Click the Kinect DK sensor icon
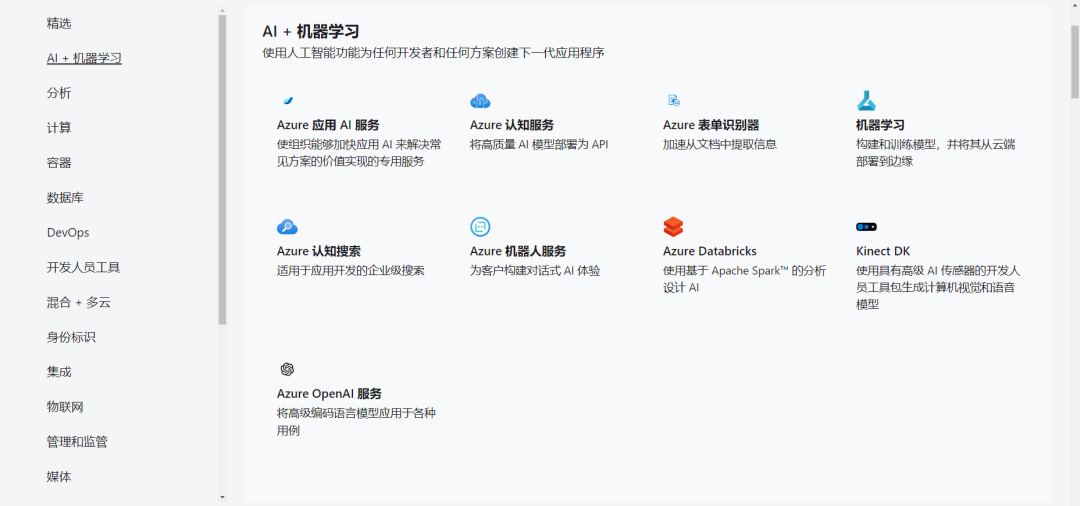Image resolution: width=1080 pixels, height=506 pixels. coord(866,226)
